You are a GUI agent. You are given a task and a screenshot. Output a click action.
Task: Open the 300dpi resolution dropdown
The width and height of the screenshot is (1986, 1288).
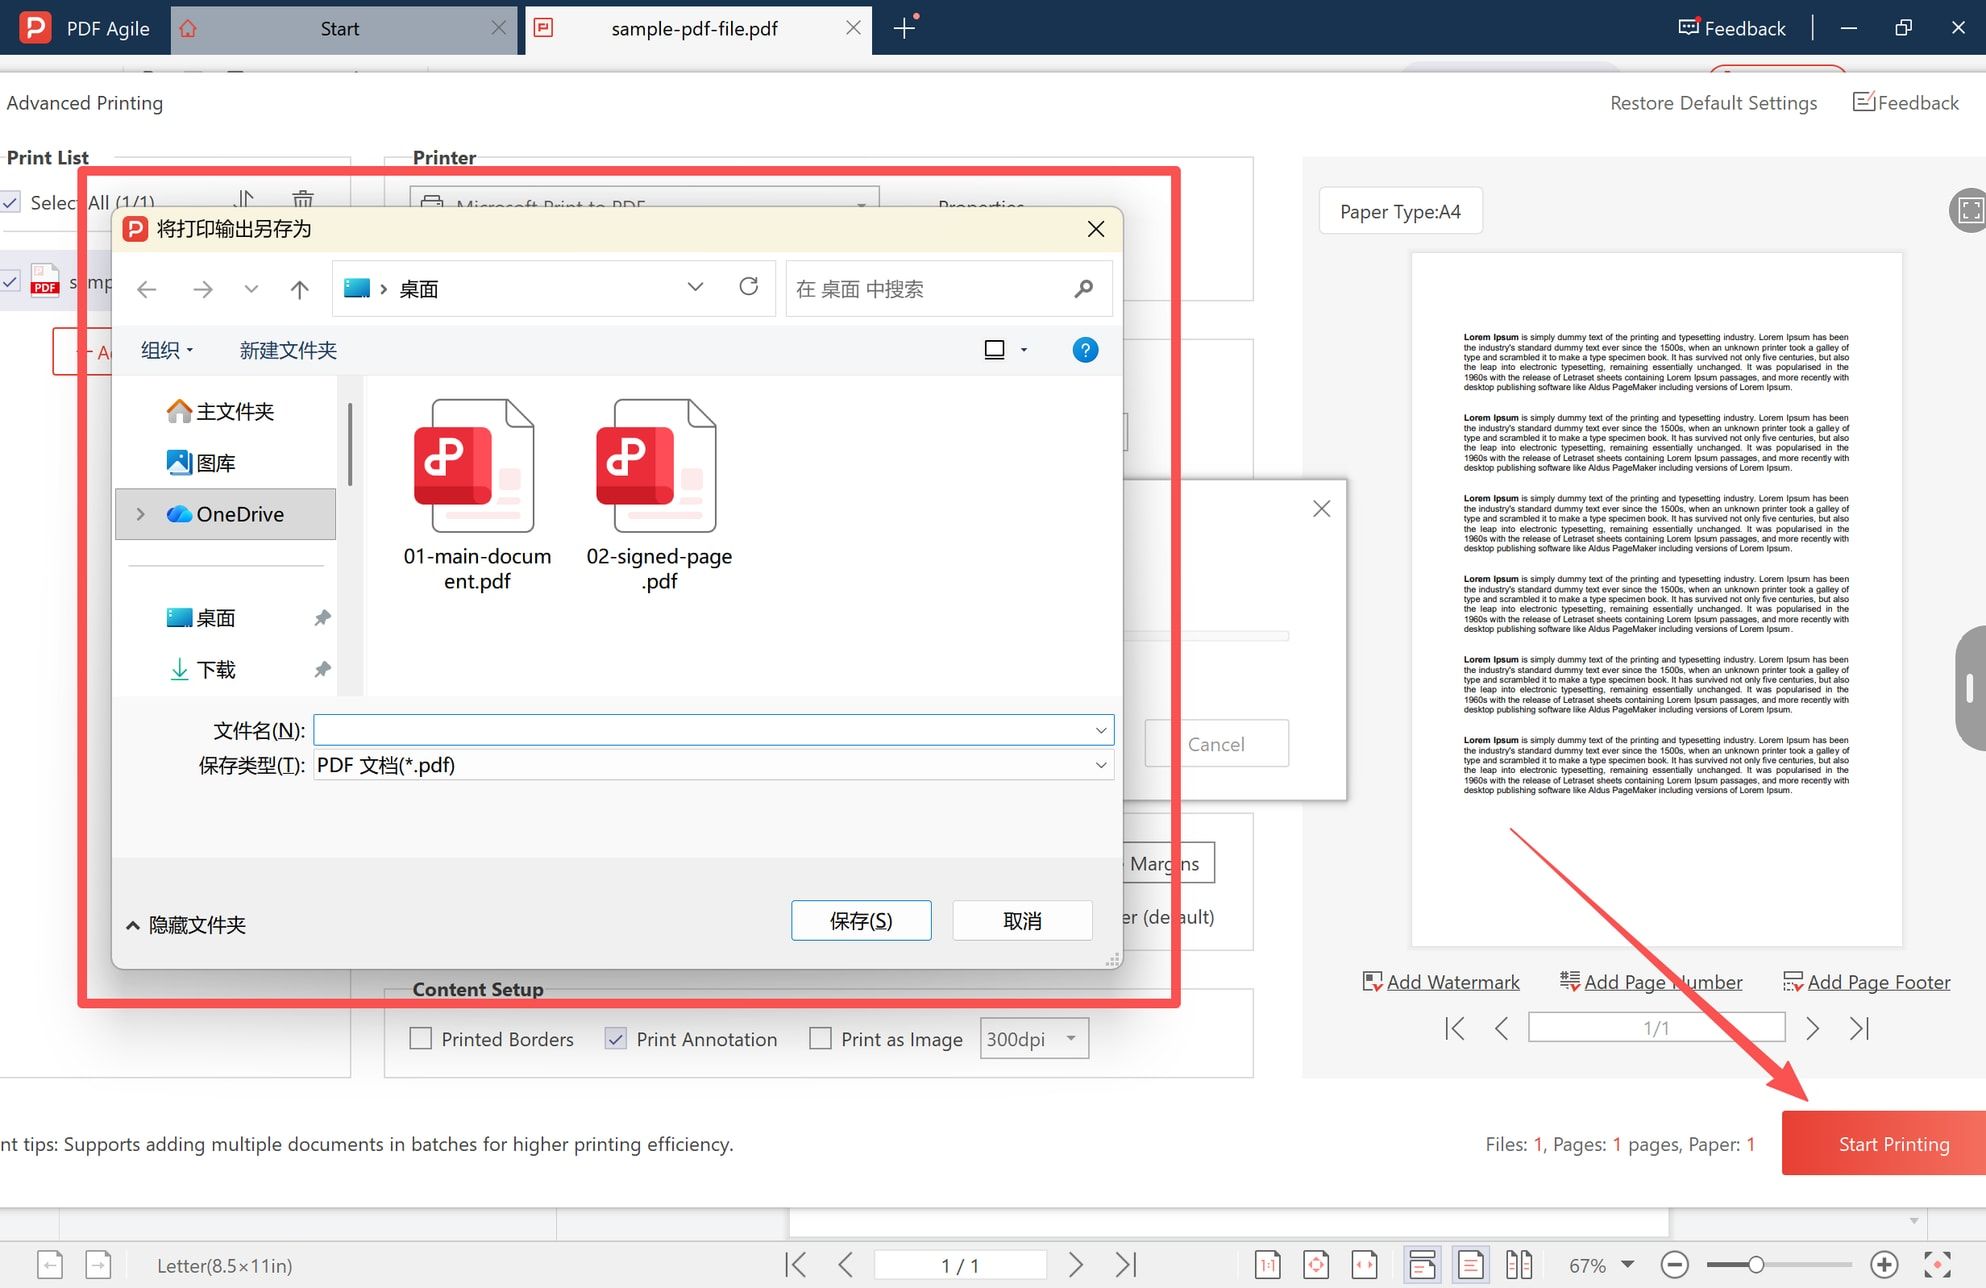pos(1034,1039)
